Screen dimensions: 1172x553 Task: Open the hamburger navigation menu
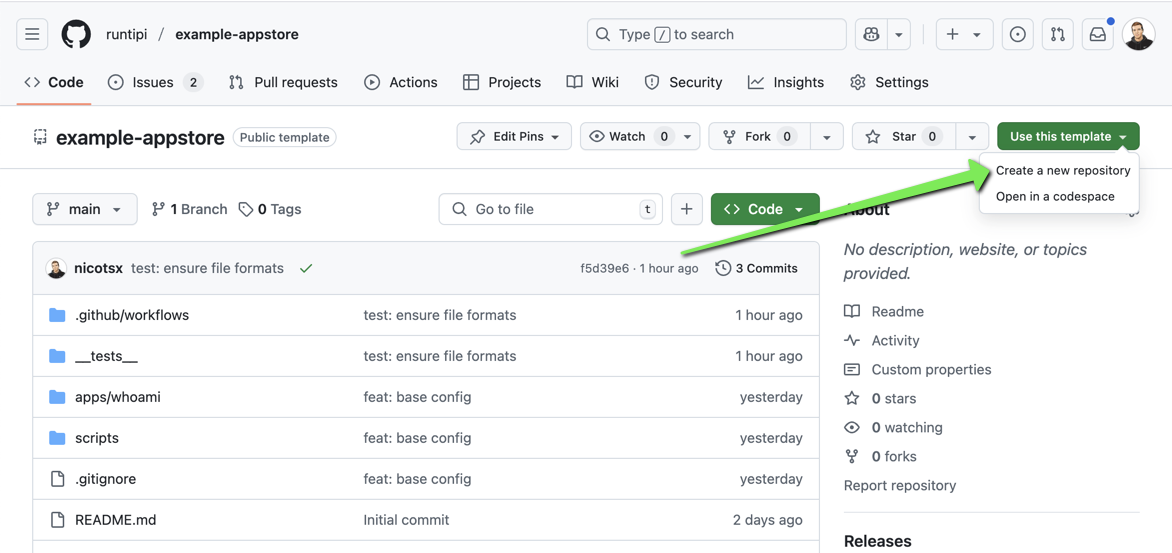pos(32,34)
